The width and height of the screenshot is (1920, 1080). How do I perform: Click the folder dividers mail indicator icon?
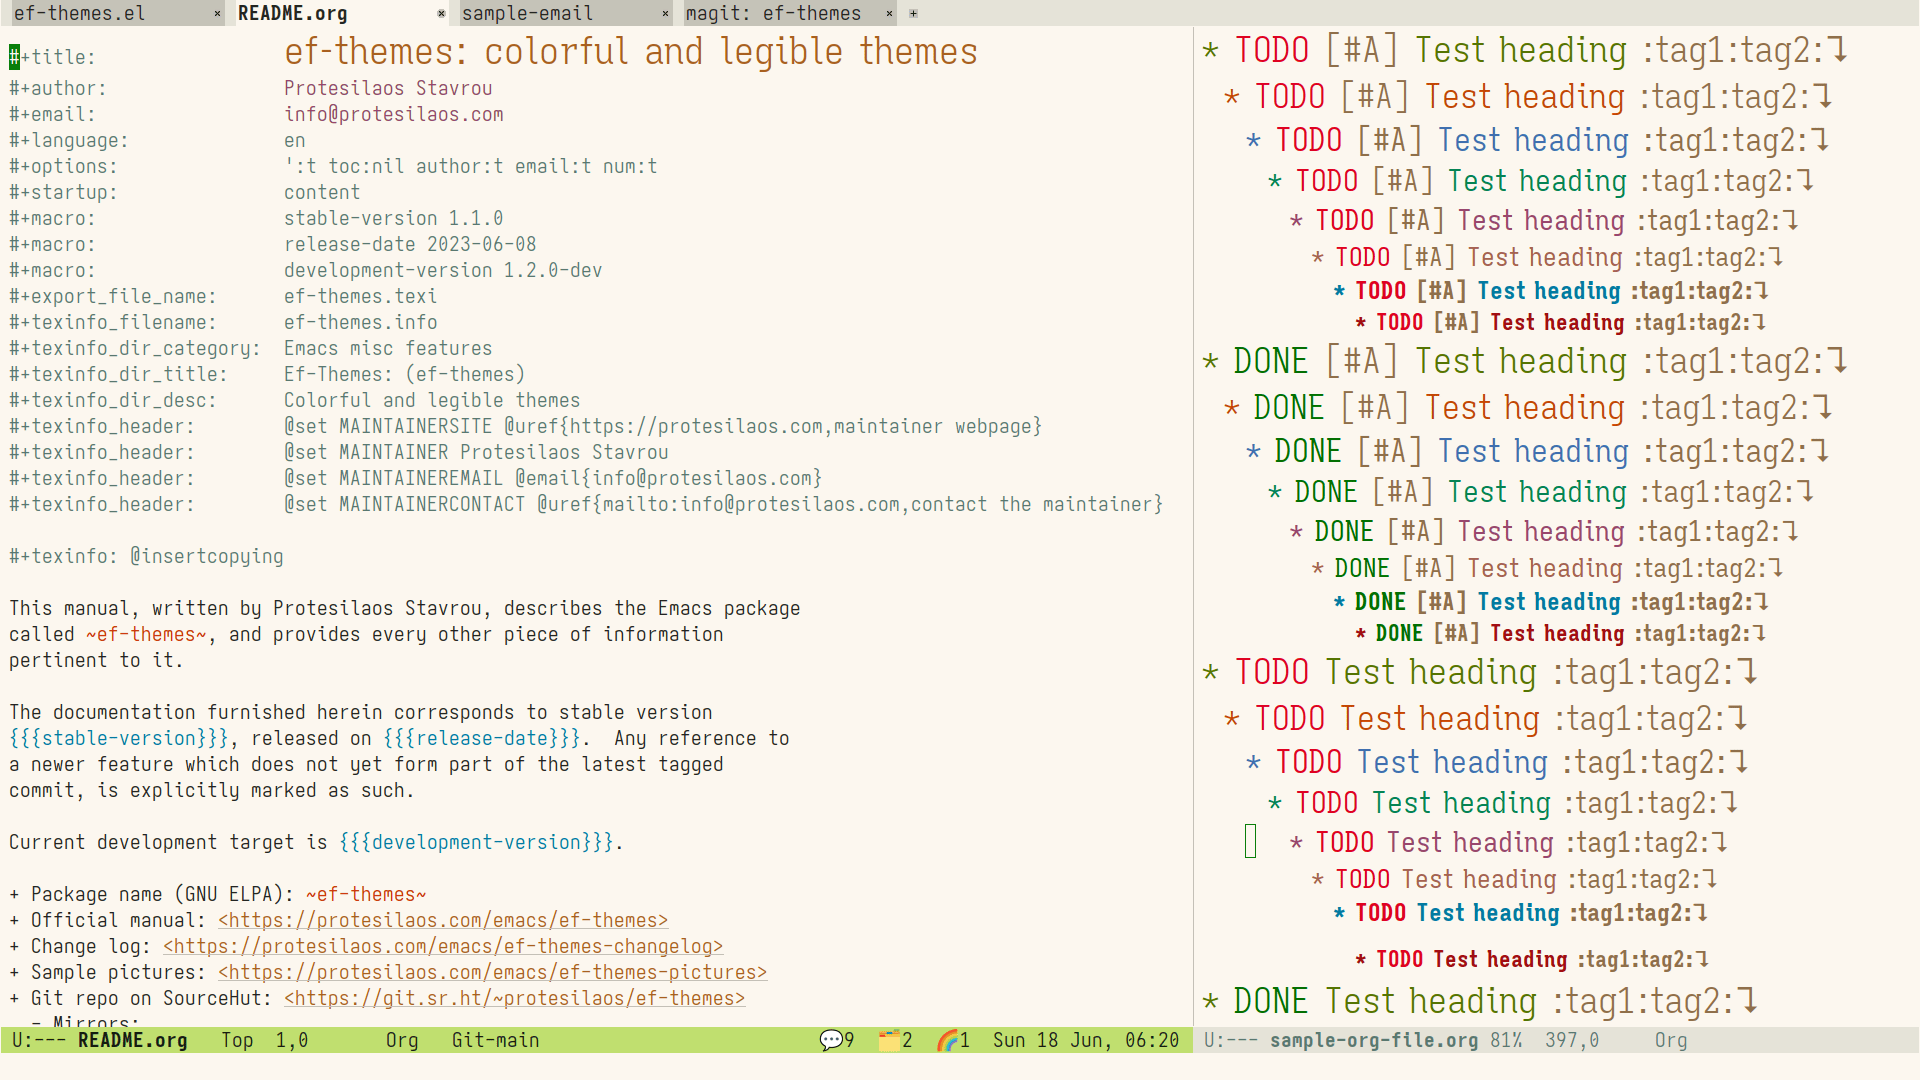[889, 1040]
